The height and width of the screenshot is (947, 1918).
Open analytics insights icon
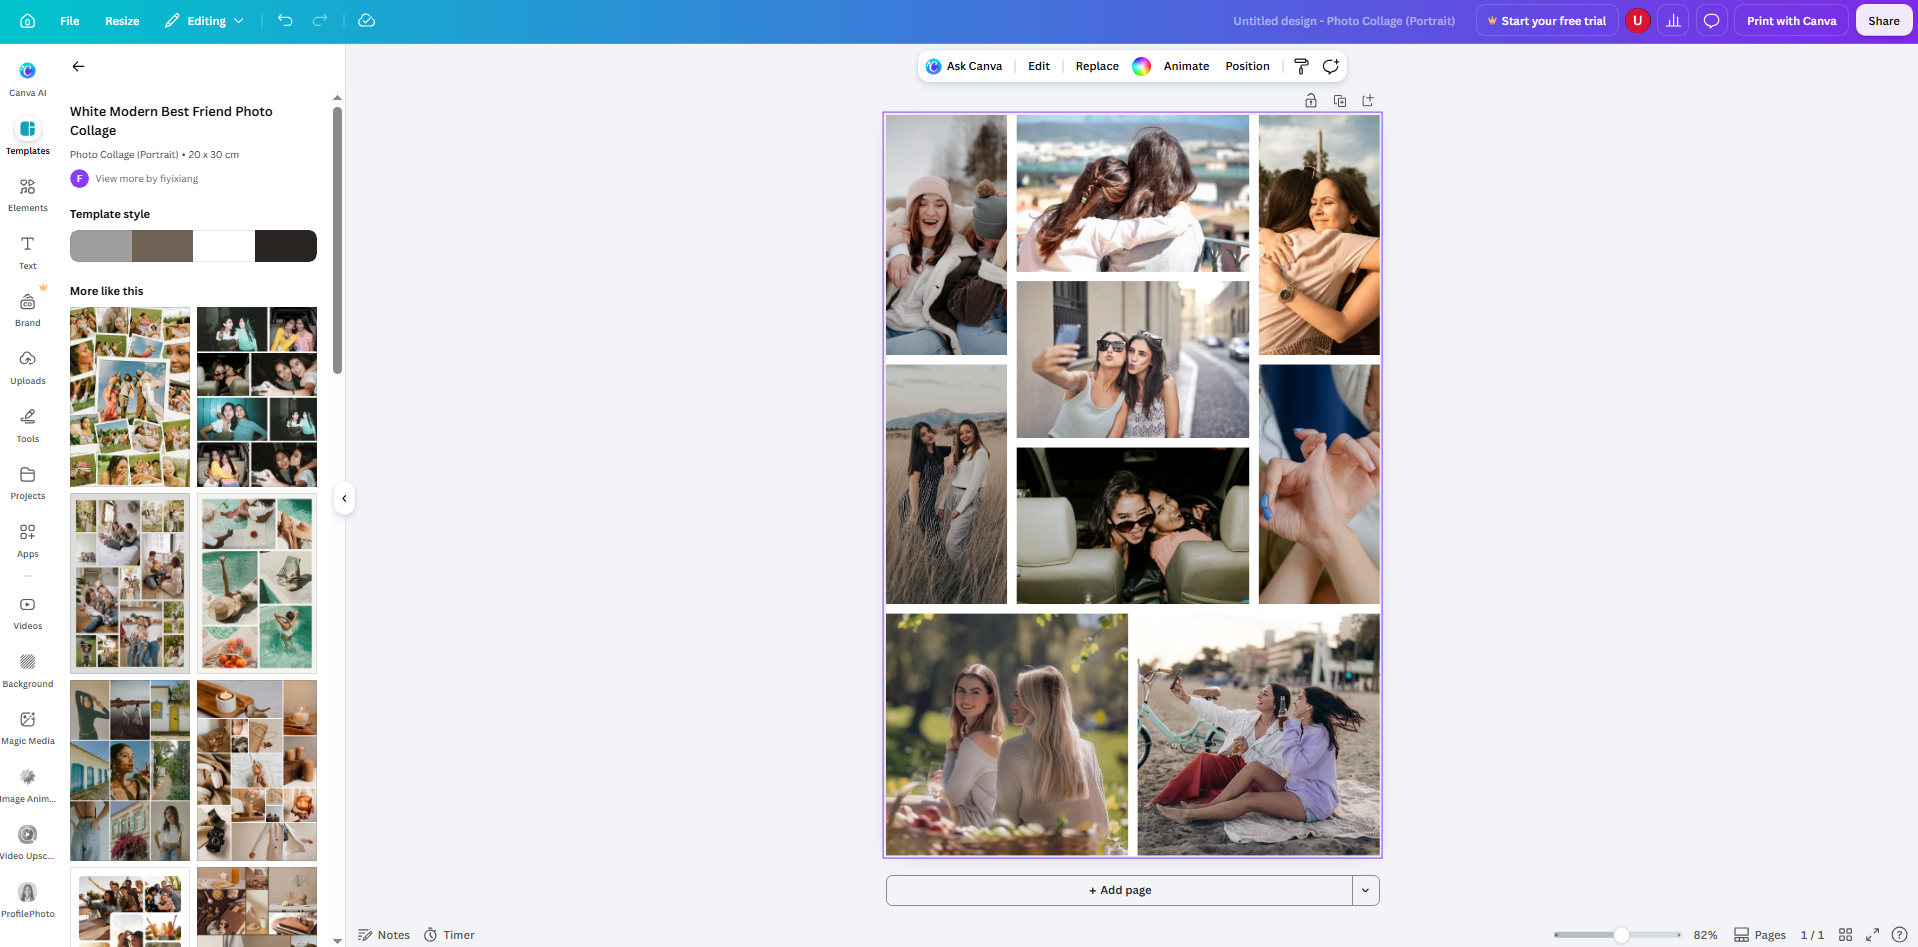pos(1673,21)
